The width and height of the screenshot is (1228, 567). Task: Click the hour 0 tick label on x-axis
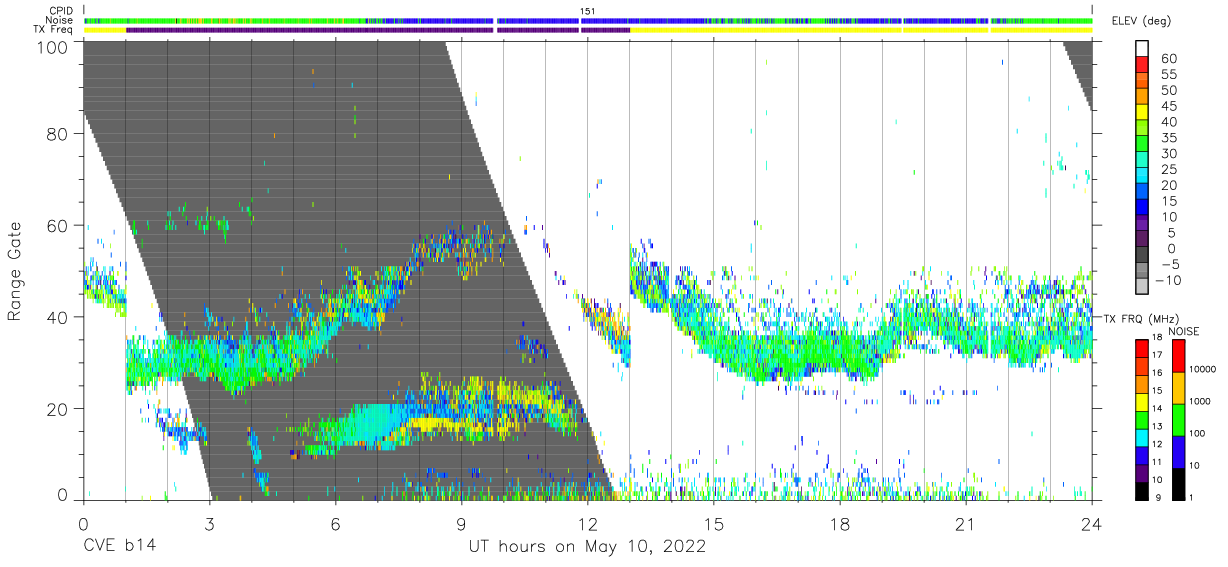[x=83, y=523]
